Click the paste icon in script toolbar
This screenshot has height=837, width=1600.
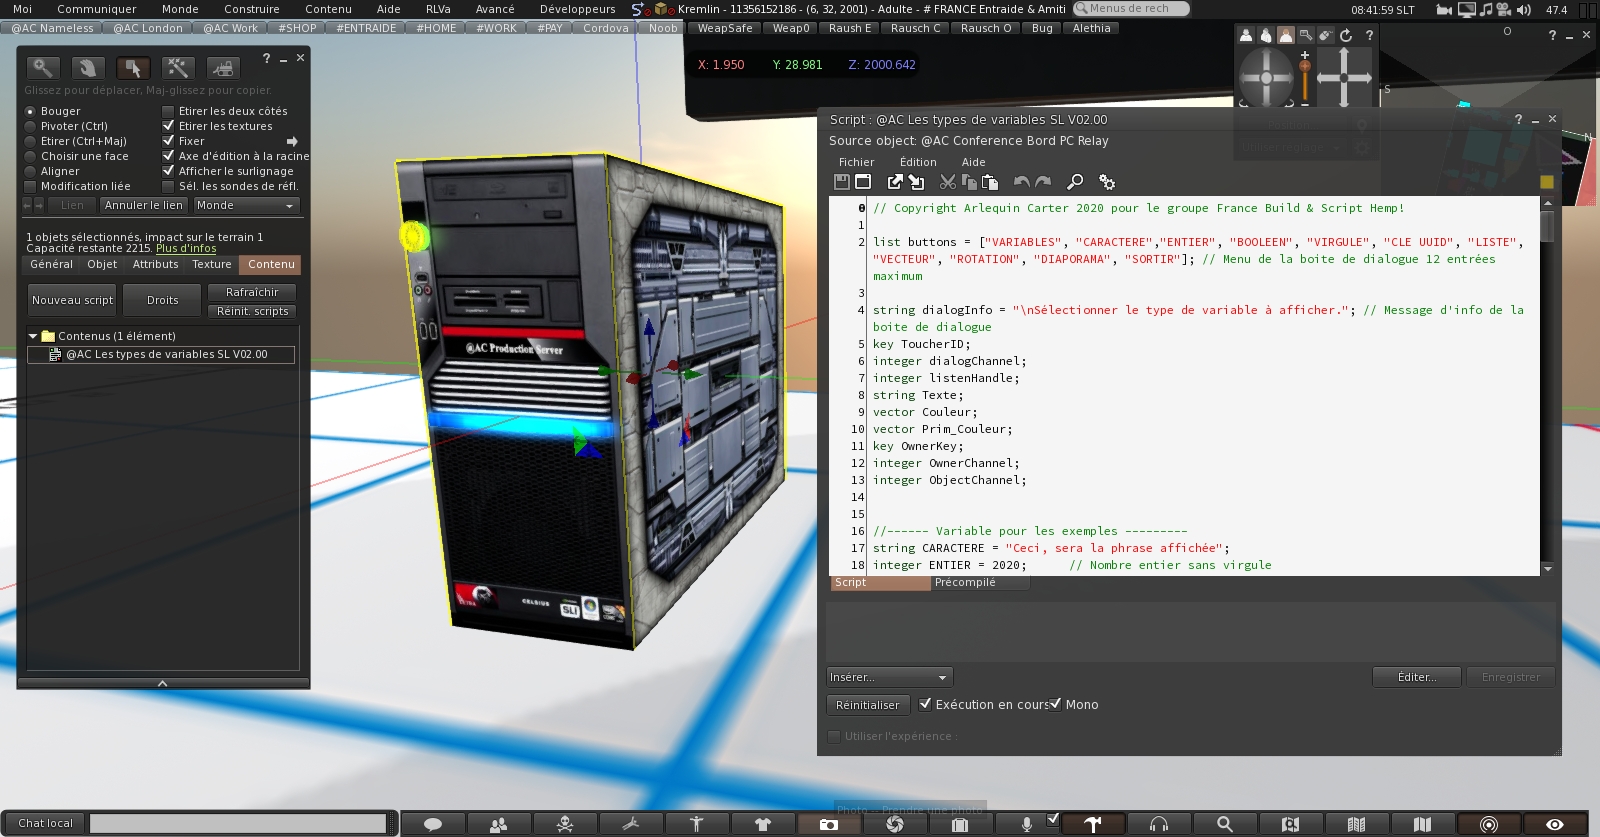click(x=990, y=182)
